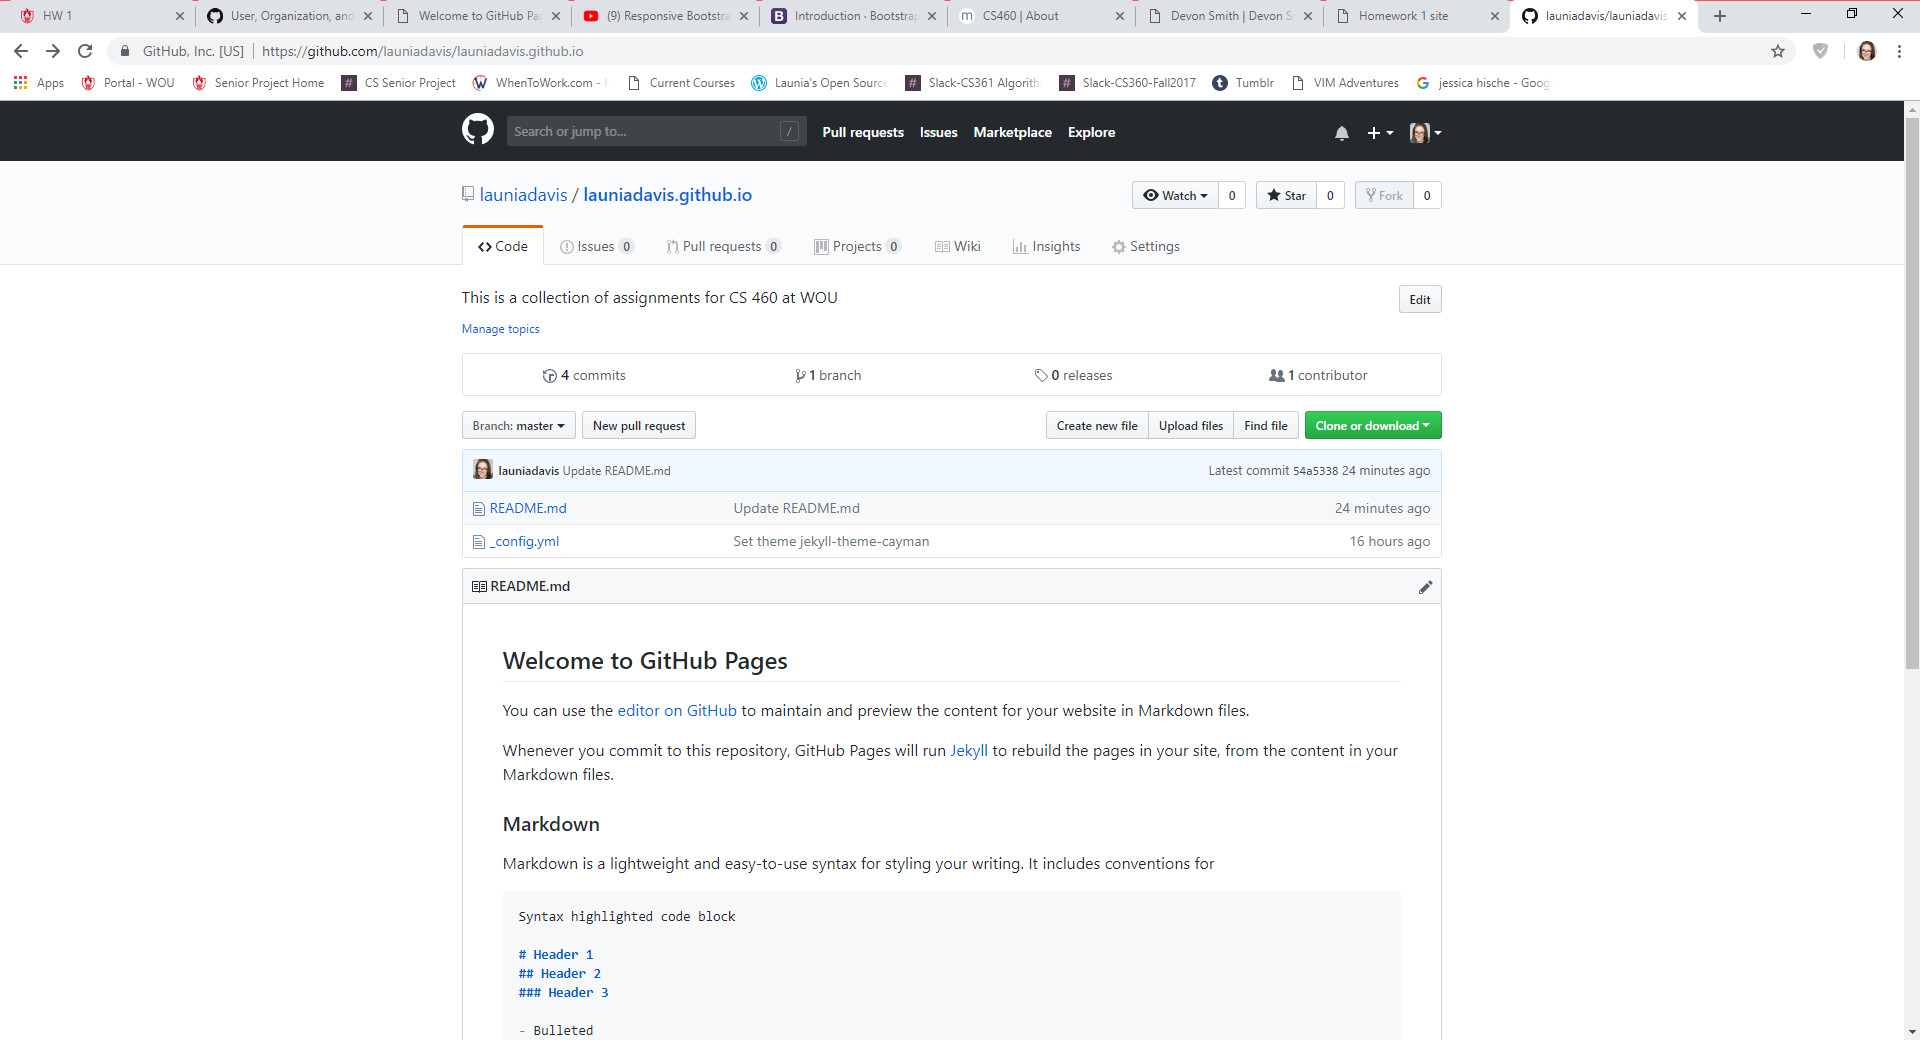Open the user profile avatar menu
This screenshot has width=1920, height=1040.
1425,133
